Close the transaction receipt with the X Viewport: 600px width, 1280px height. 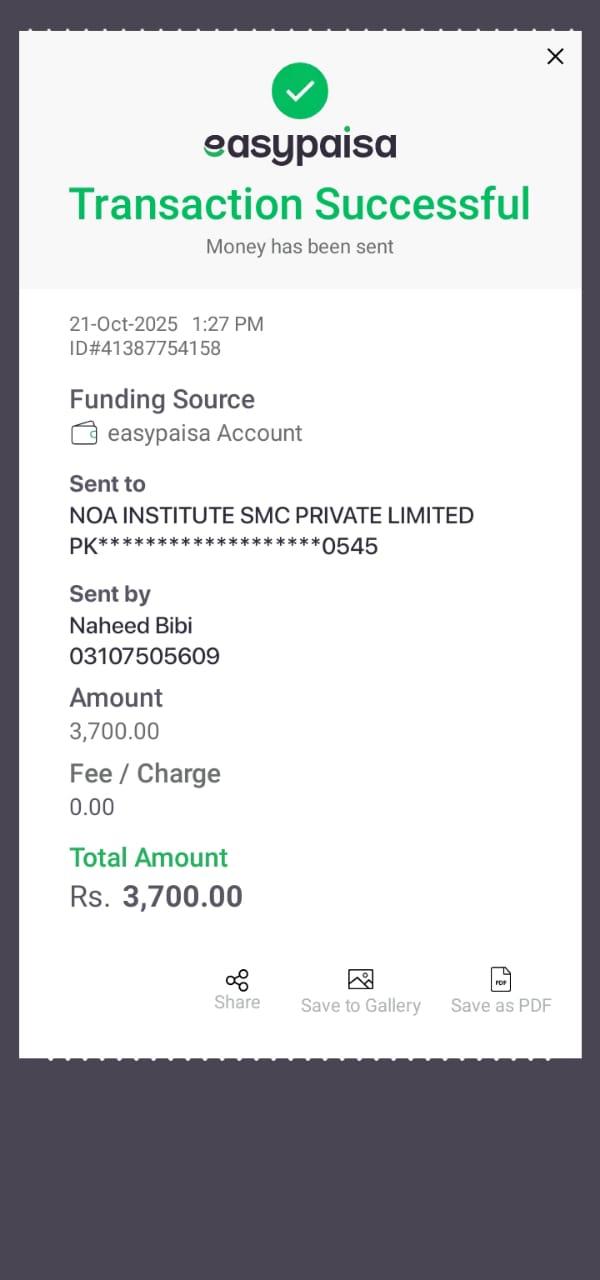pyautogui.click(x=555, y=57)
